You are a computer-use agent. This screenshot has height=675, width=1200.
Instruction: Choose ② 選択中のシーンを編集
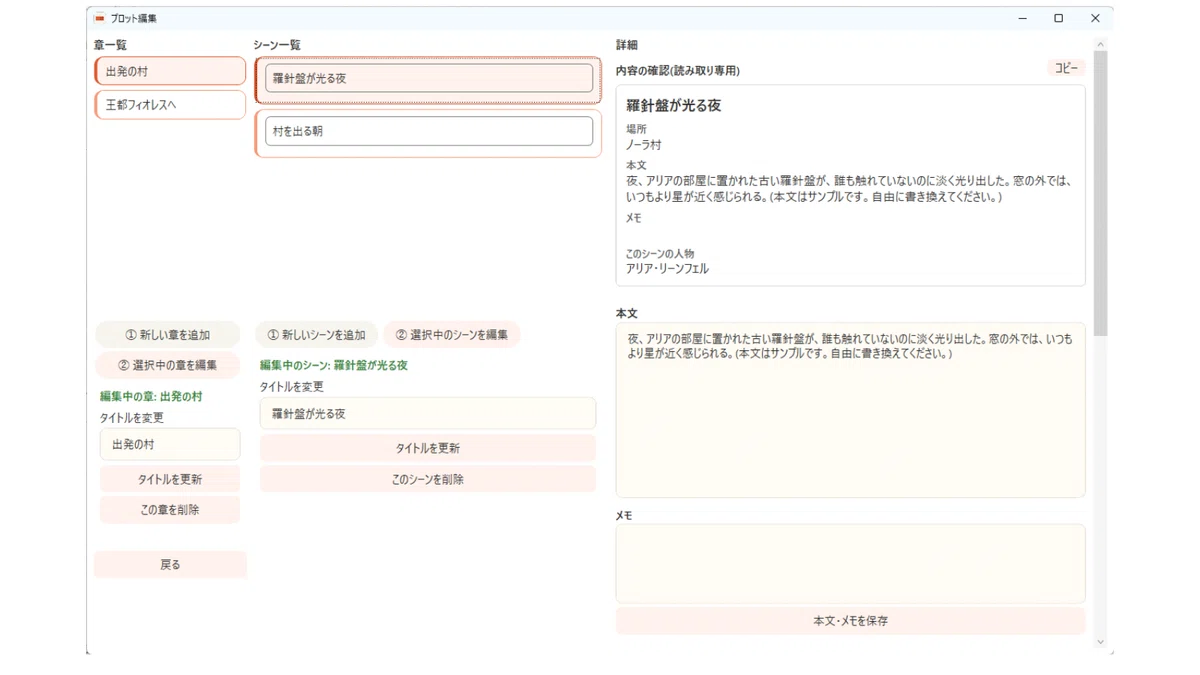(x=452, y=335)
